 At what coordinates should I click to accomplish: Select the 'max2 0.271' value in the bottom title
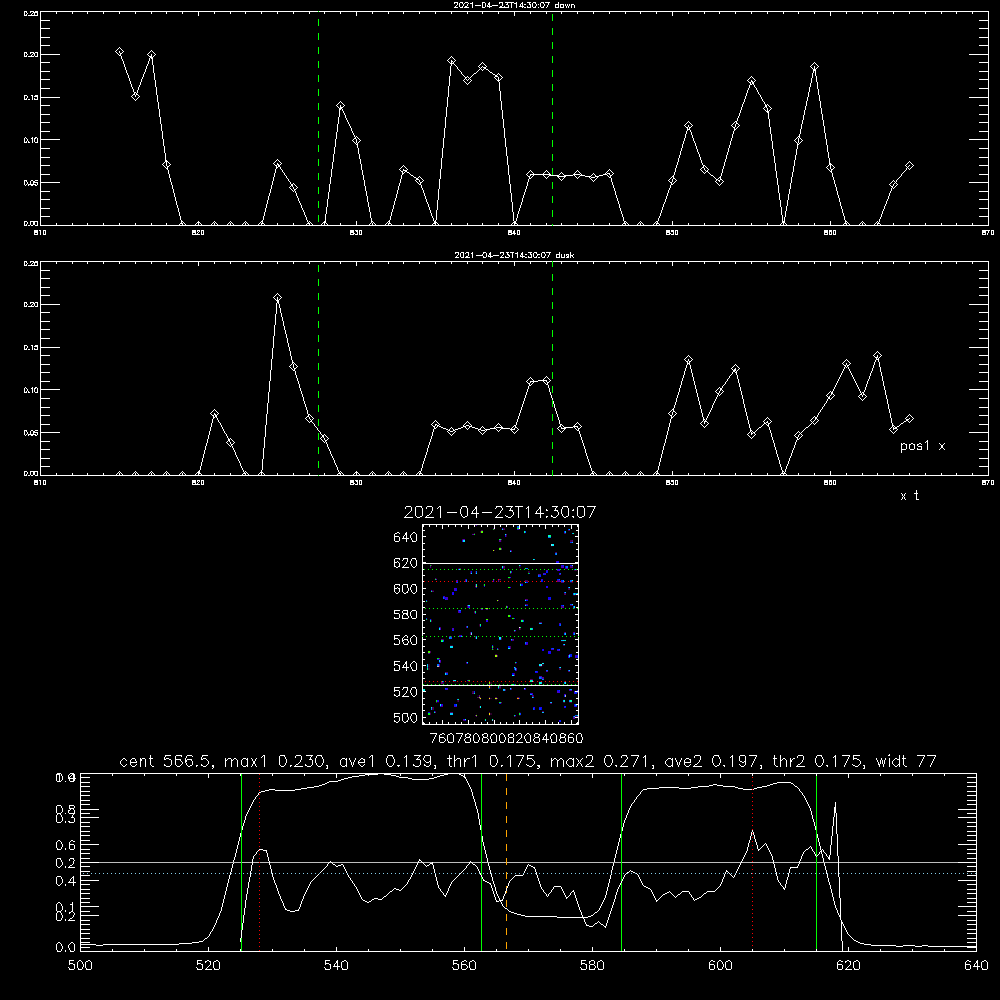coord(602,761)
